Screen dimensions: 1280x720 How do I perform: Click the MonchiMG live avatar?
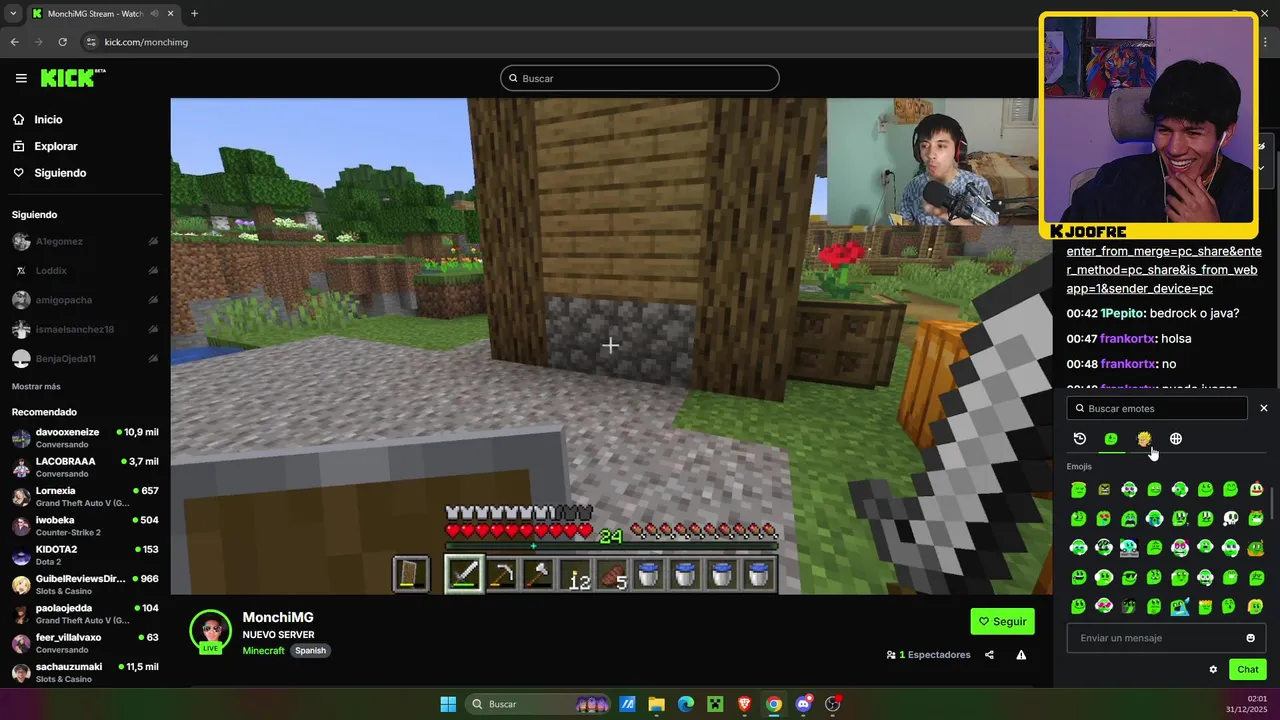210,631
